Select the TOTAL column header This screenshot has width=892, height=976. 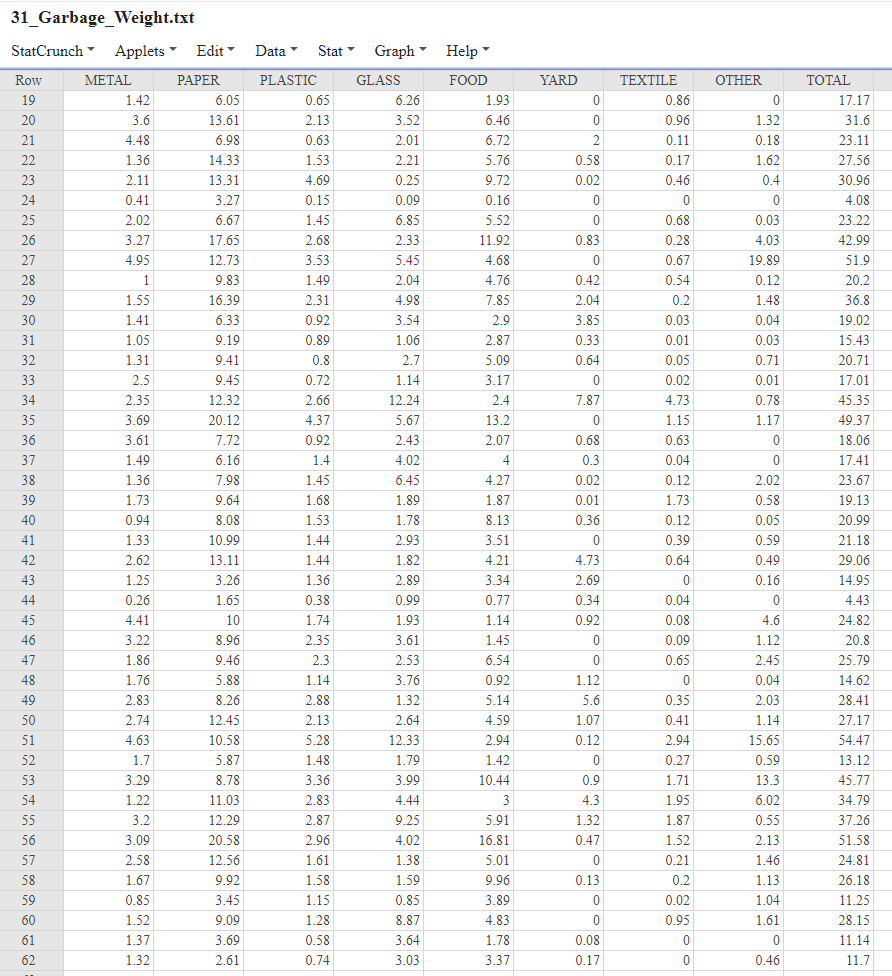click(827, 80)
